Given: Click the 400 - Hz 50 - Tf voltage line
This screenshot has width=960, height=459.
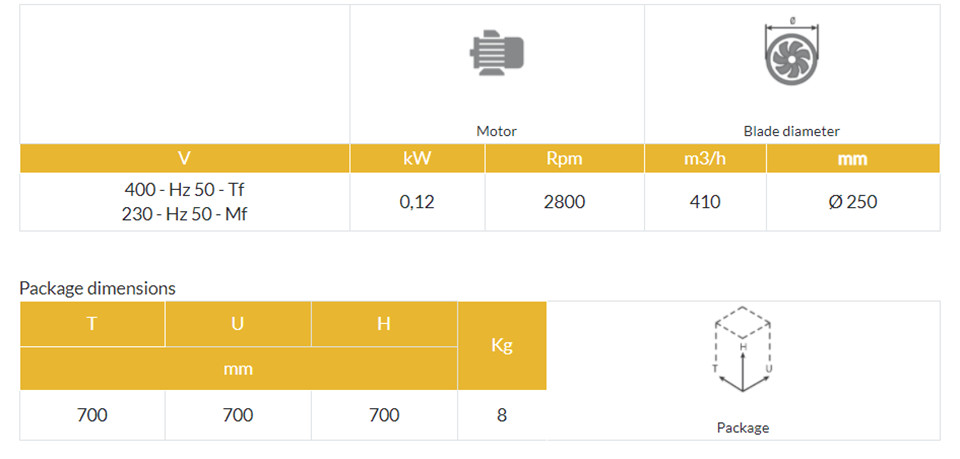Looking at the screenshot, I should pos(184,190).
